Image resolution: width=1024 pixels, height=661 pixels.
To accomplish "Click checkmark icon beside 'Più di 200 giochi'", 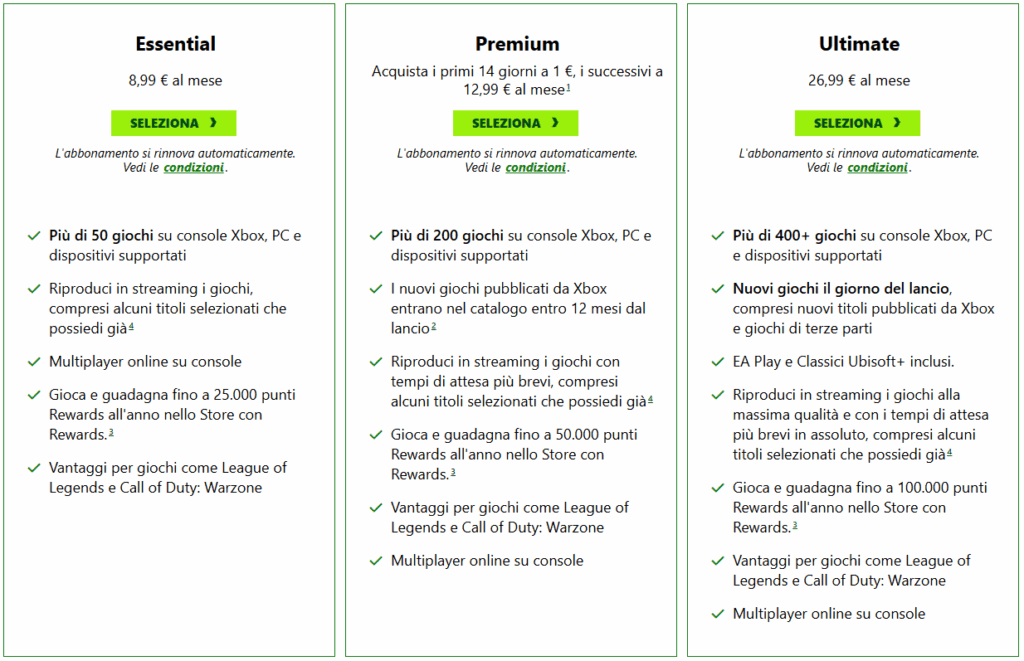I will tap(376, 237).
